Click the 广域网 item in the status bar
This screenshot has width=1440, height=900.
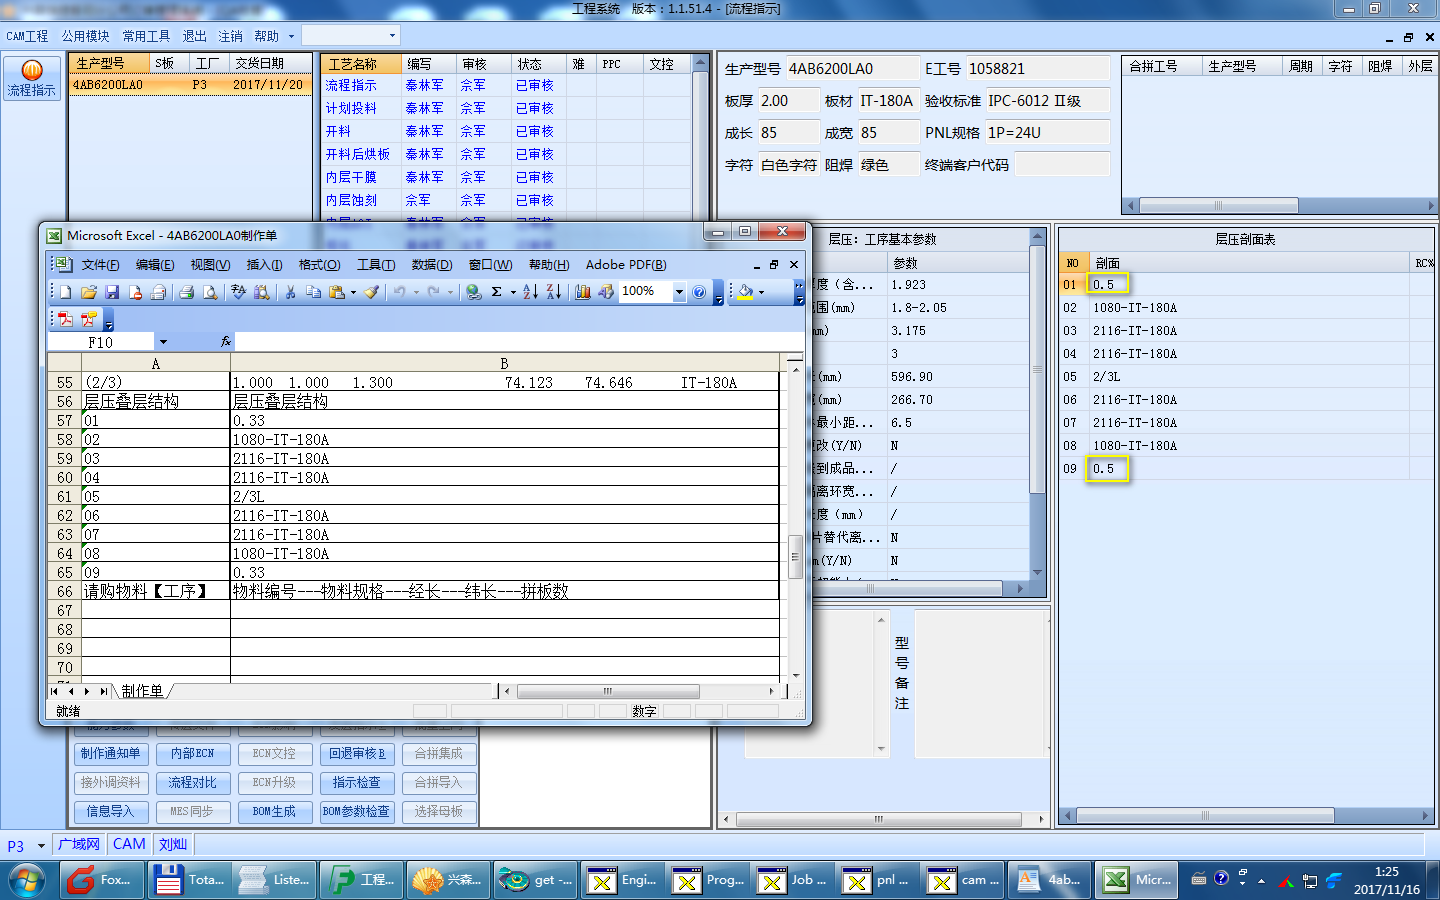point(79,845)
